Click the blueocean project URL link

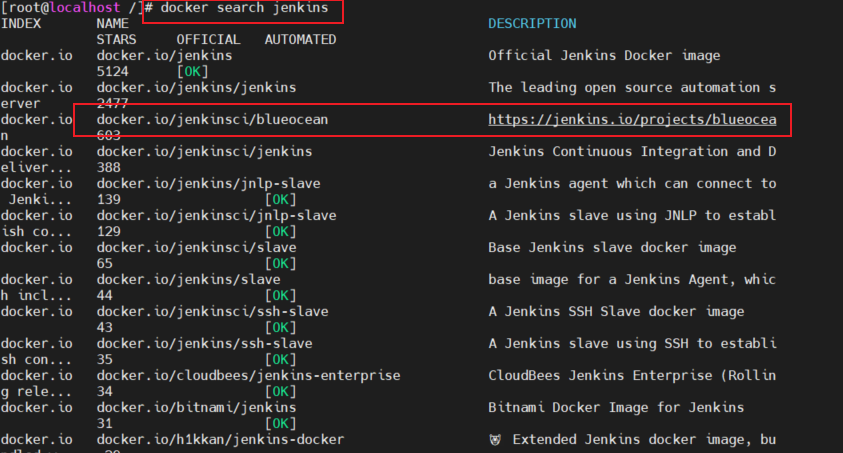(632, 120)
